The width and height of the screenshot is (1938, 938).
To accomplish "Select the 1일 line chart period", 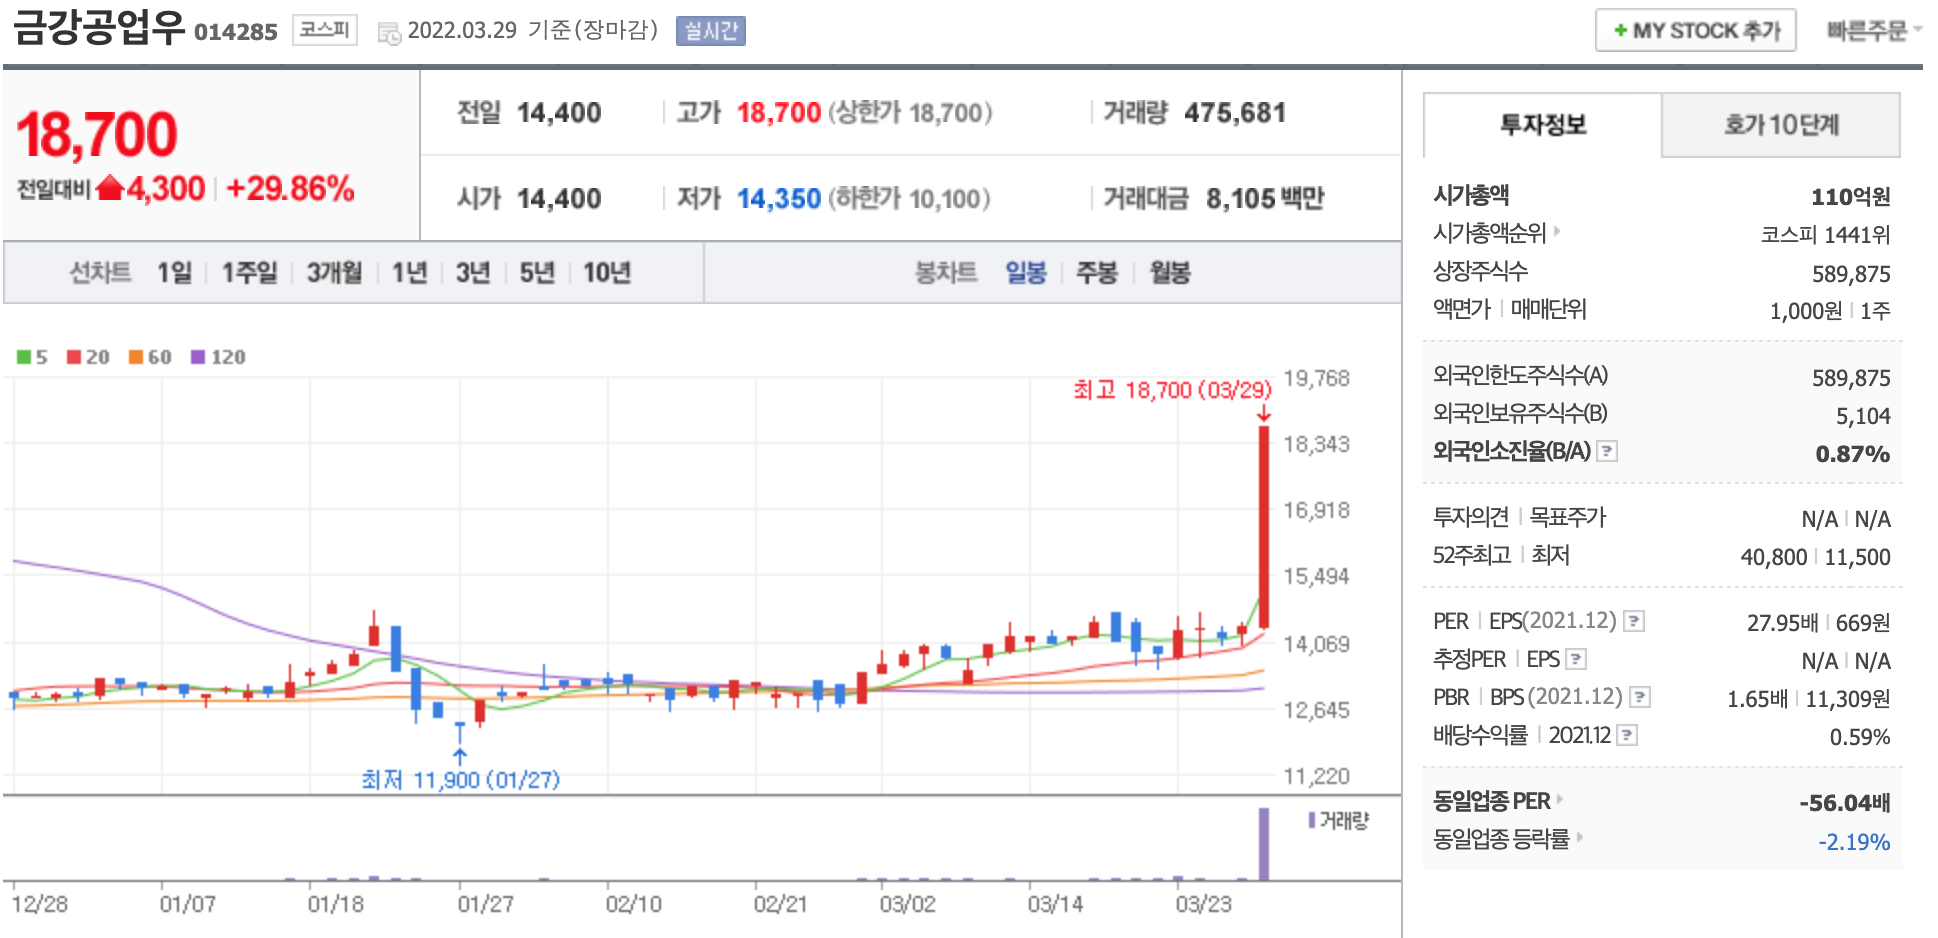I will coord(174,272).
